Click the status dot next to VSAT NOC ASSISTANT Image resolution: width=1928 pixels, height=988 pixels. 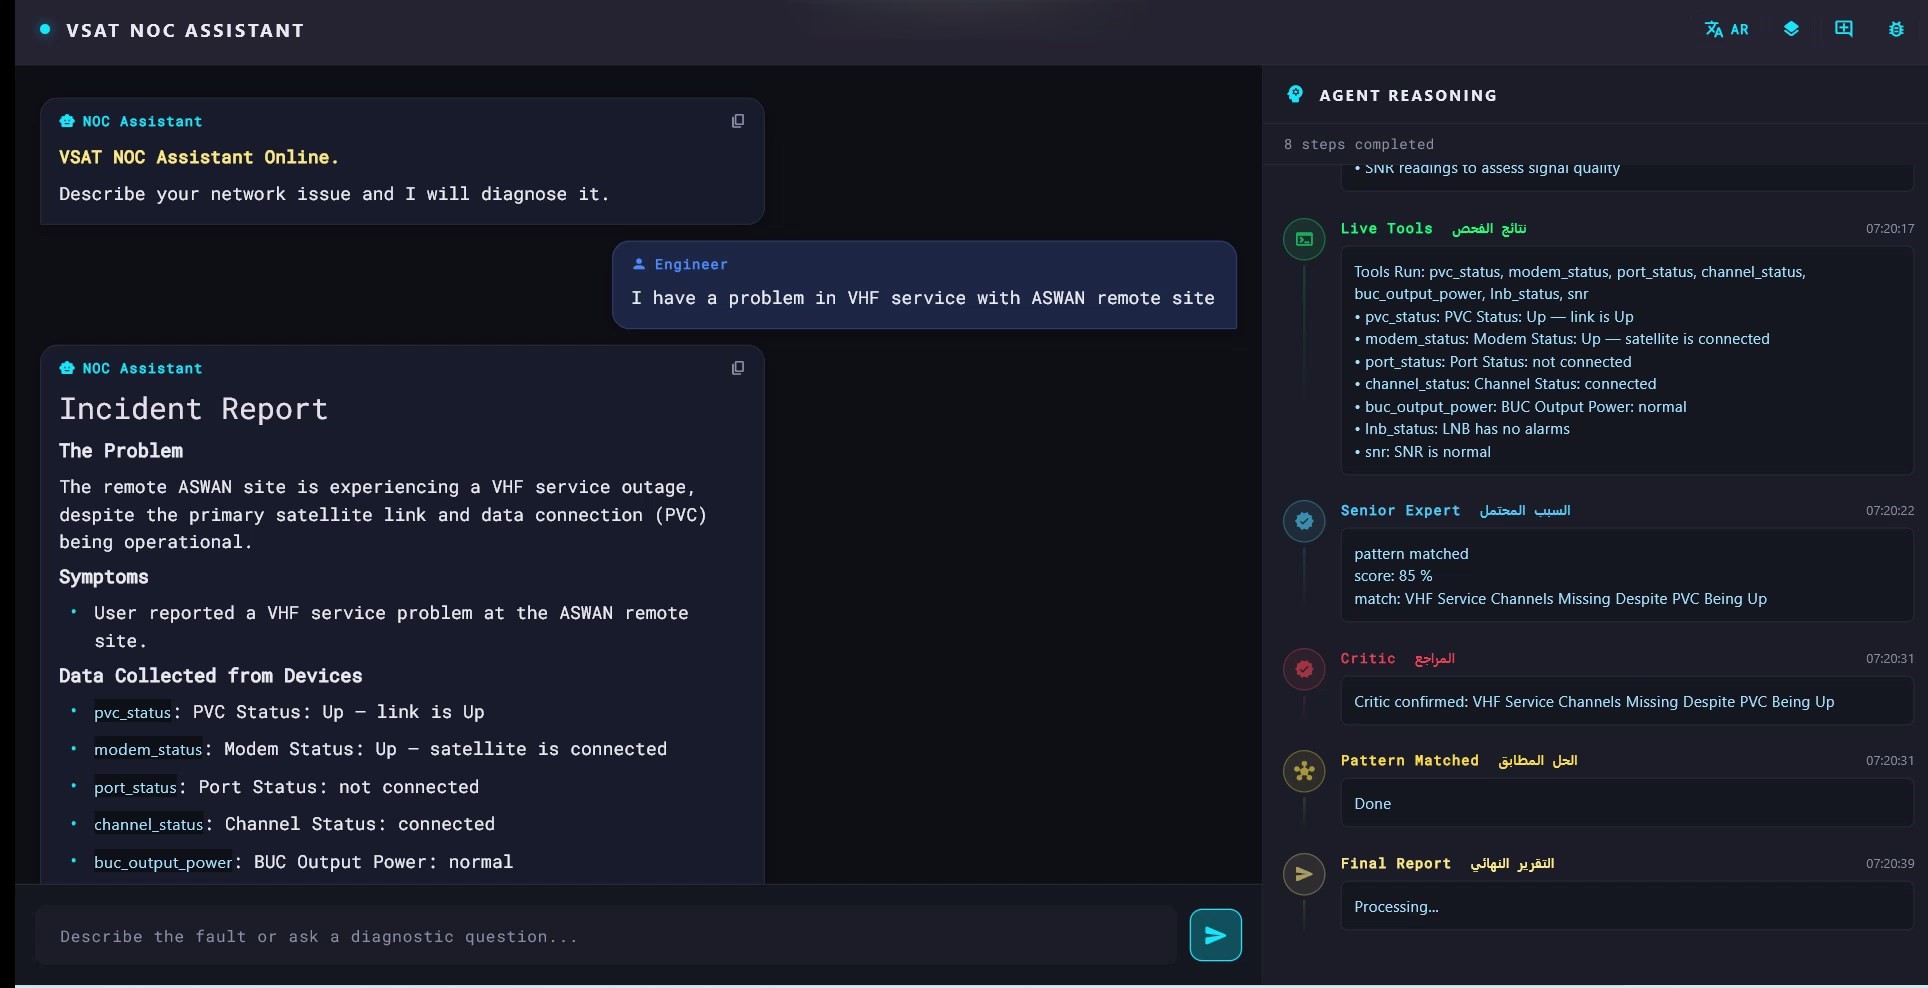45,30
